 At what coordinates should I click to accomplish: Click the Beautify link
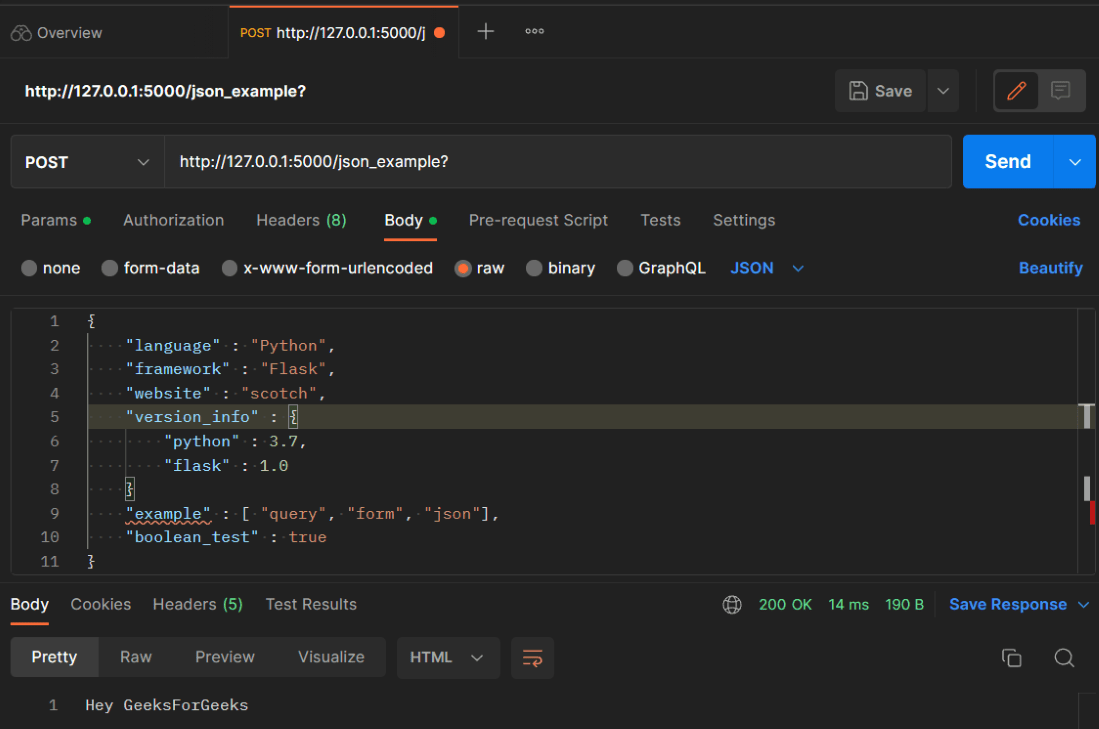click(1050, 268)
